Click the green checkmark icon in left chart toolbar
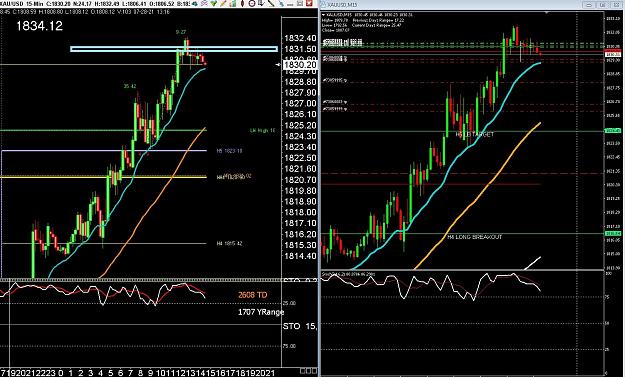This screenshot has width=625, height=377. [214, 4]
